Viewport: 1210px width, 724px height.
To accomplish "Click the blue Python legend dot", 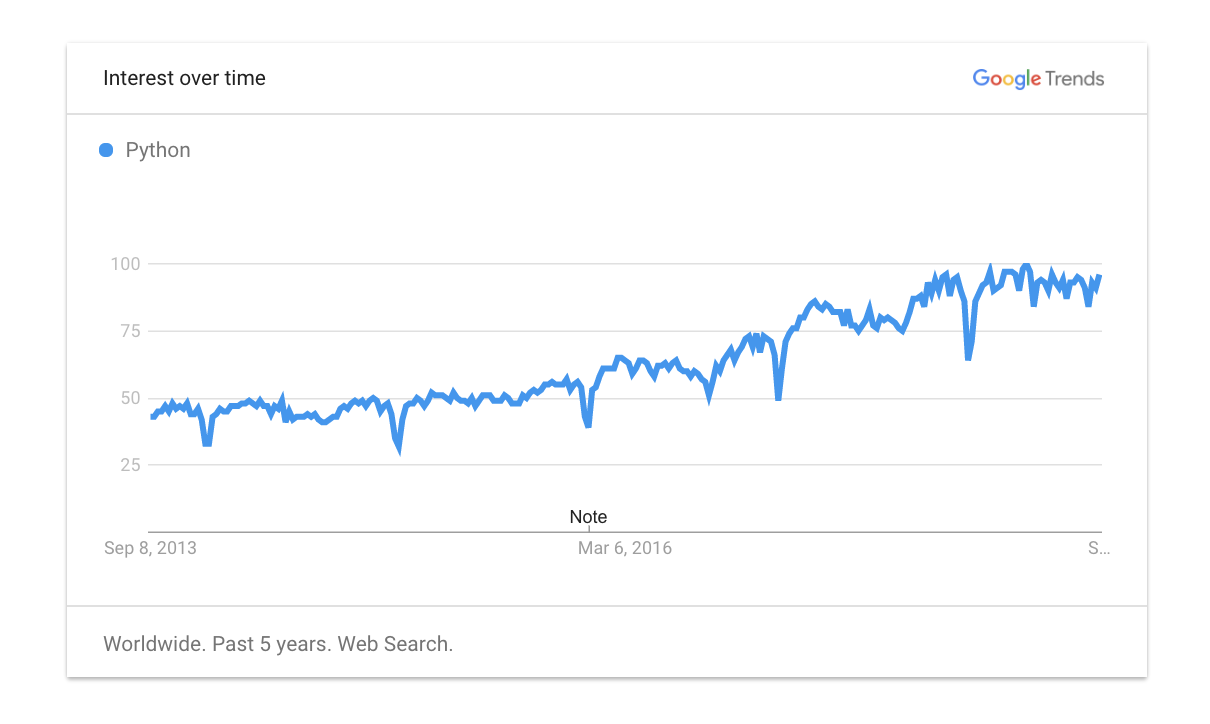I will tap(106, 150).
